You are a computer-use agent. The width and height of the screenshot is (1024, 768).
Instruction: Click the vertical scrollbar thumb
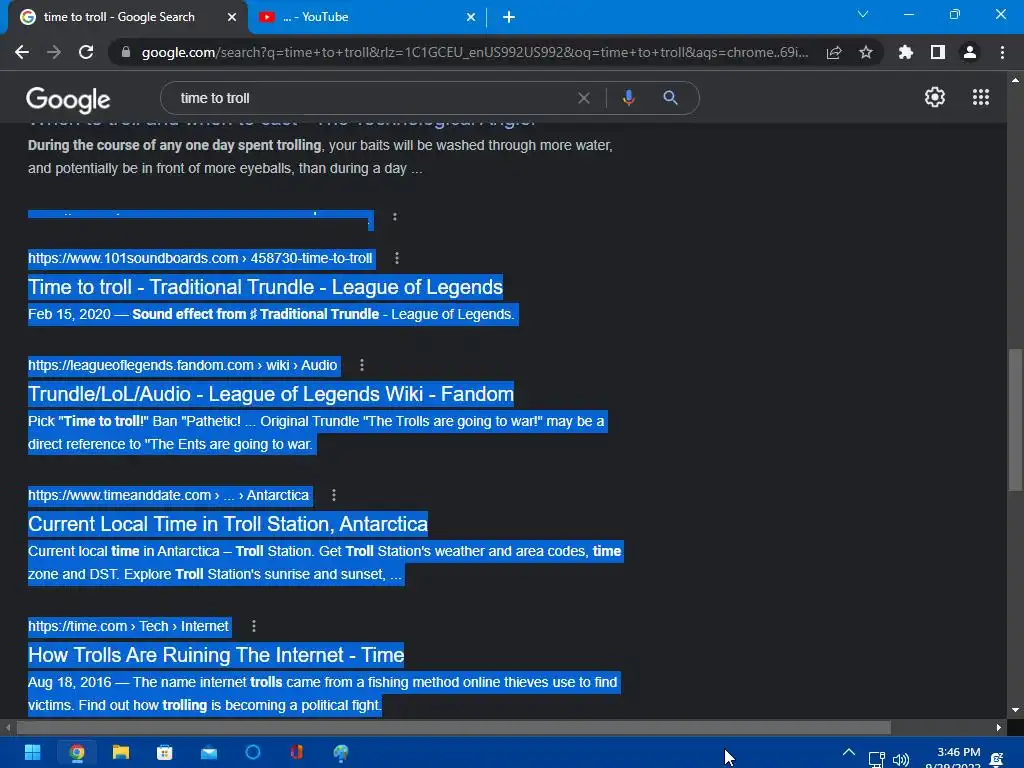[1015, 420]
